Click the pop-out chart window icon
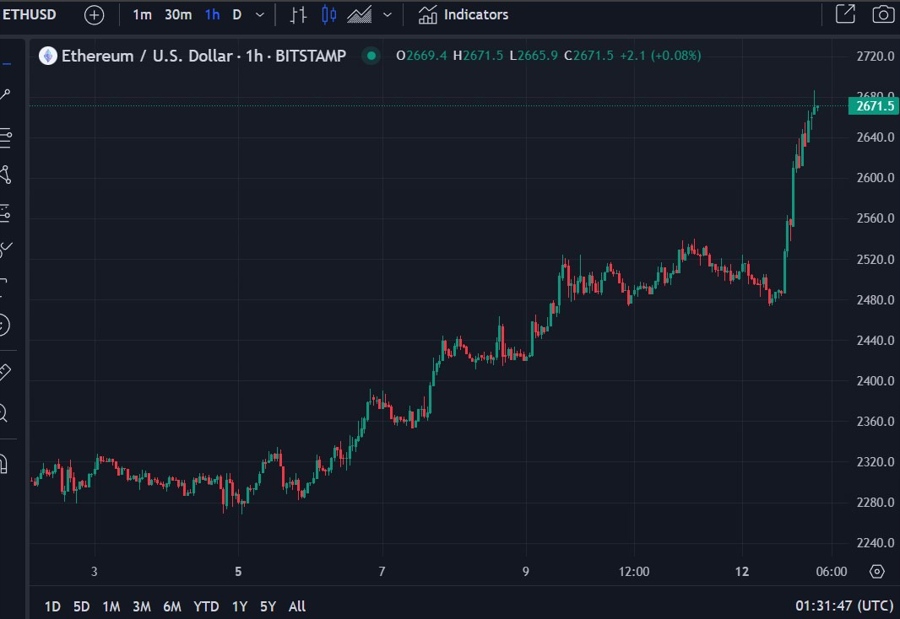This screenshot has height=619, width=900. (845, 14)
